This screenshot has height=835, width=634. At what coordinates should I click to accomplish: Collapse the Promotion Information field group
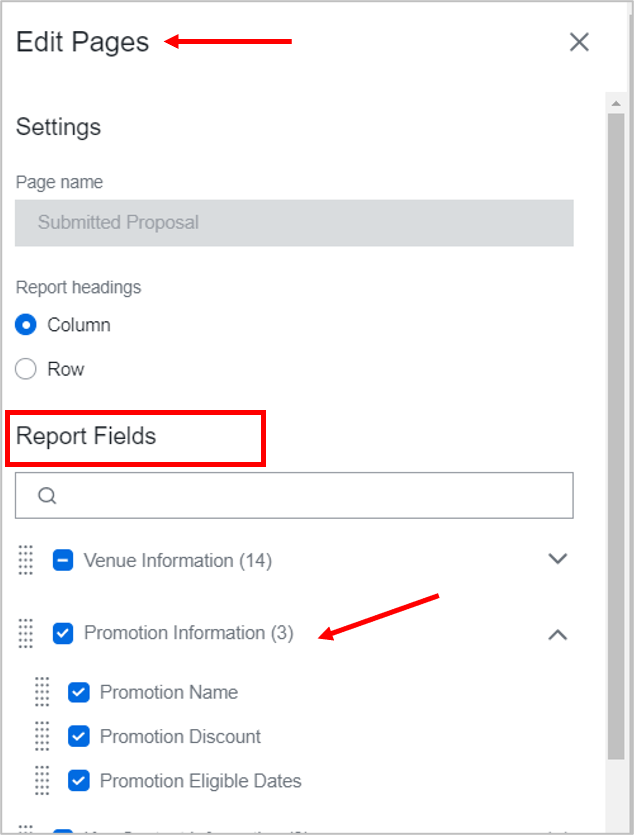pyautogui.click(x=558, y=633)
